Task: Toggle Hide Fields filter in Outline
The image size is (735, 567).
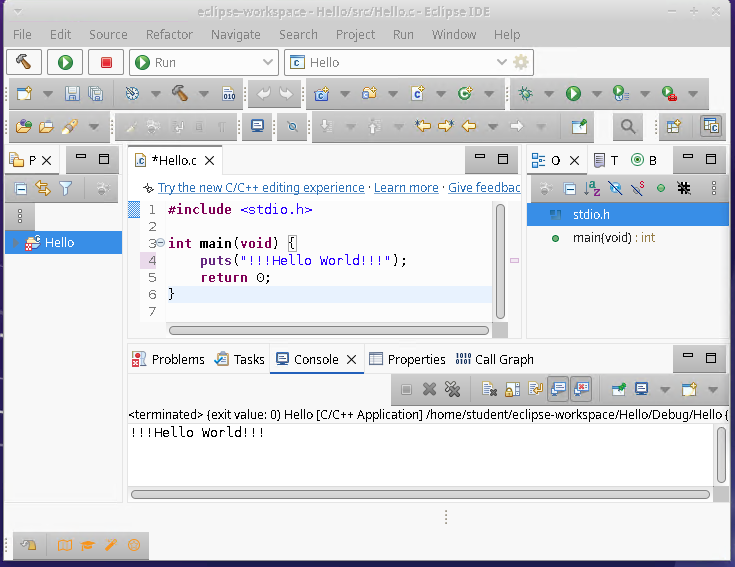Action: coord(615,188)
